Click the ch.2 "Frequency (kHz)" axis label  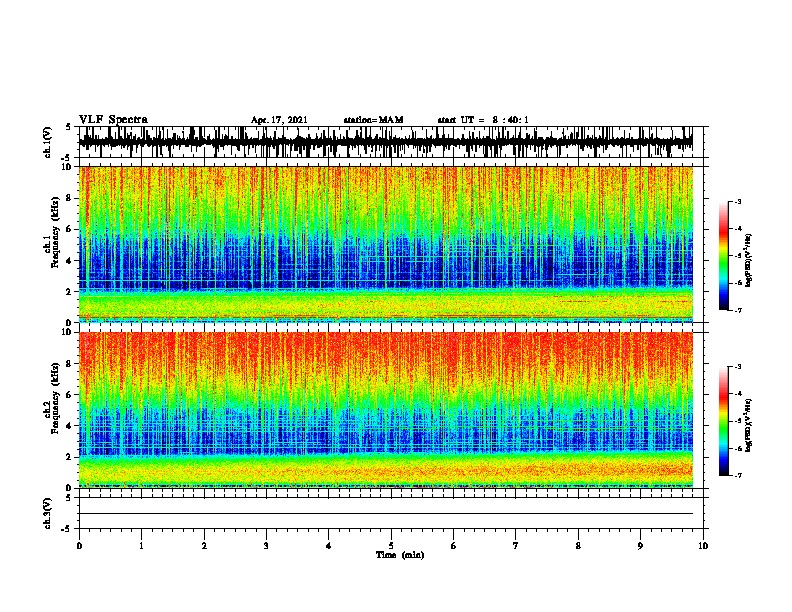coord(55,398)
